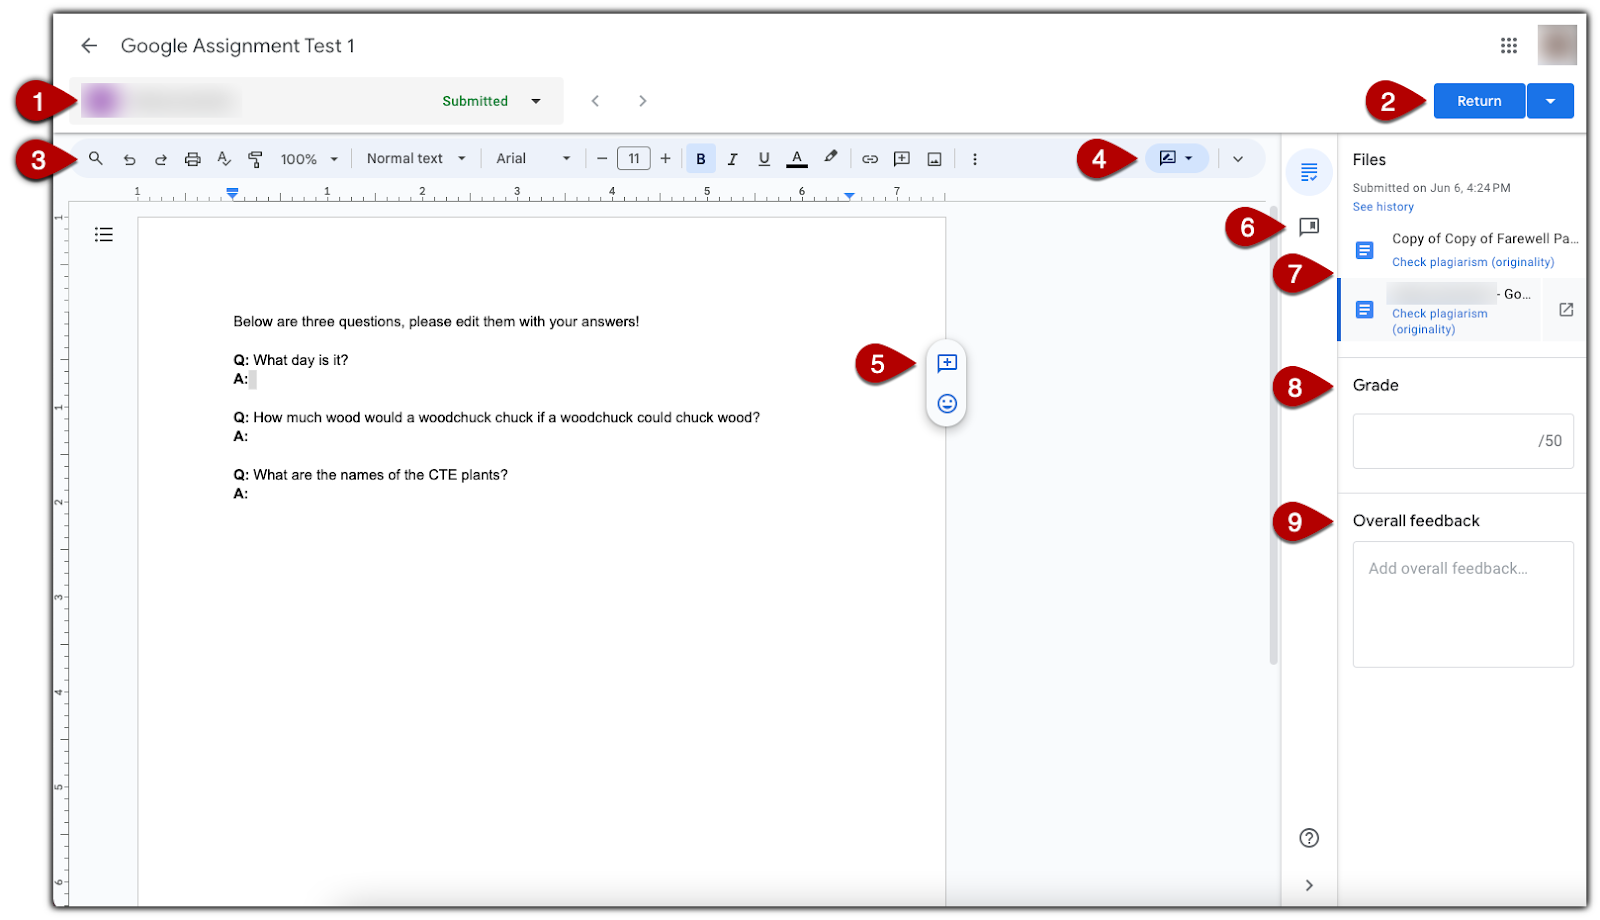
Task: Click the Undo icon in the toolbar
Action: pyautogui.click(x=129, y=158)
